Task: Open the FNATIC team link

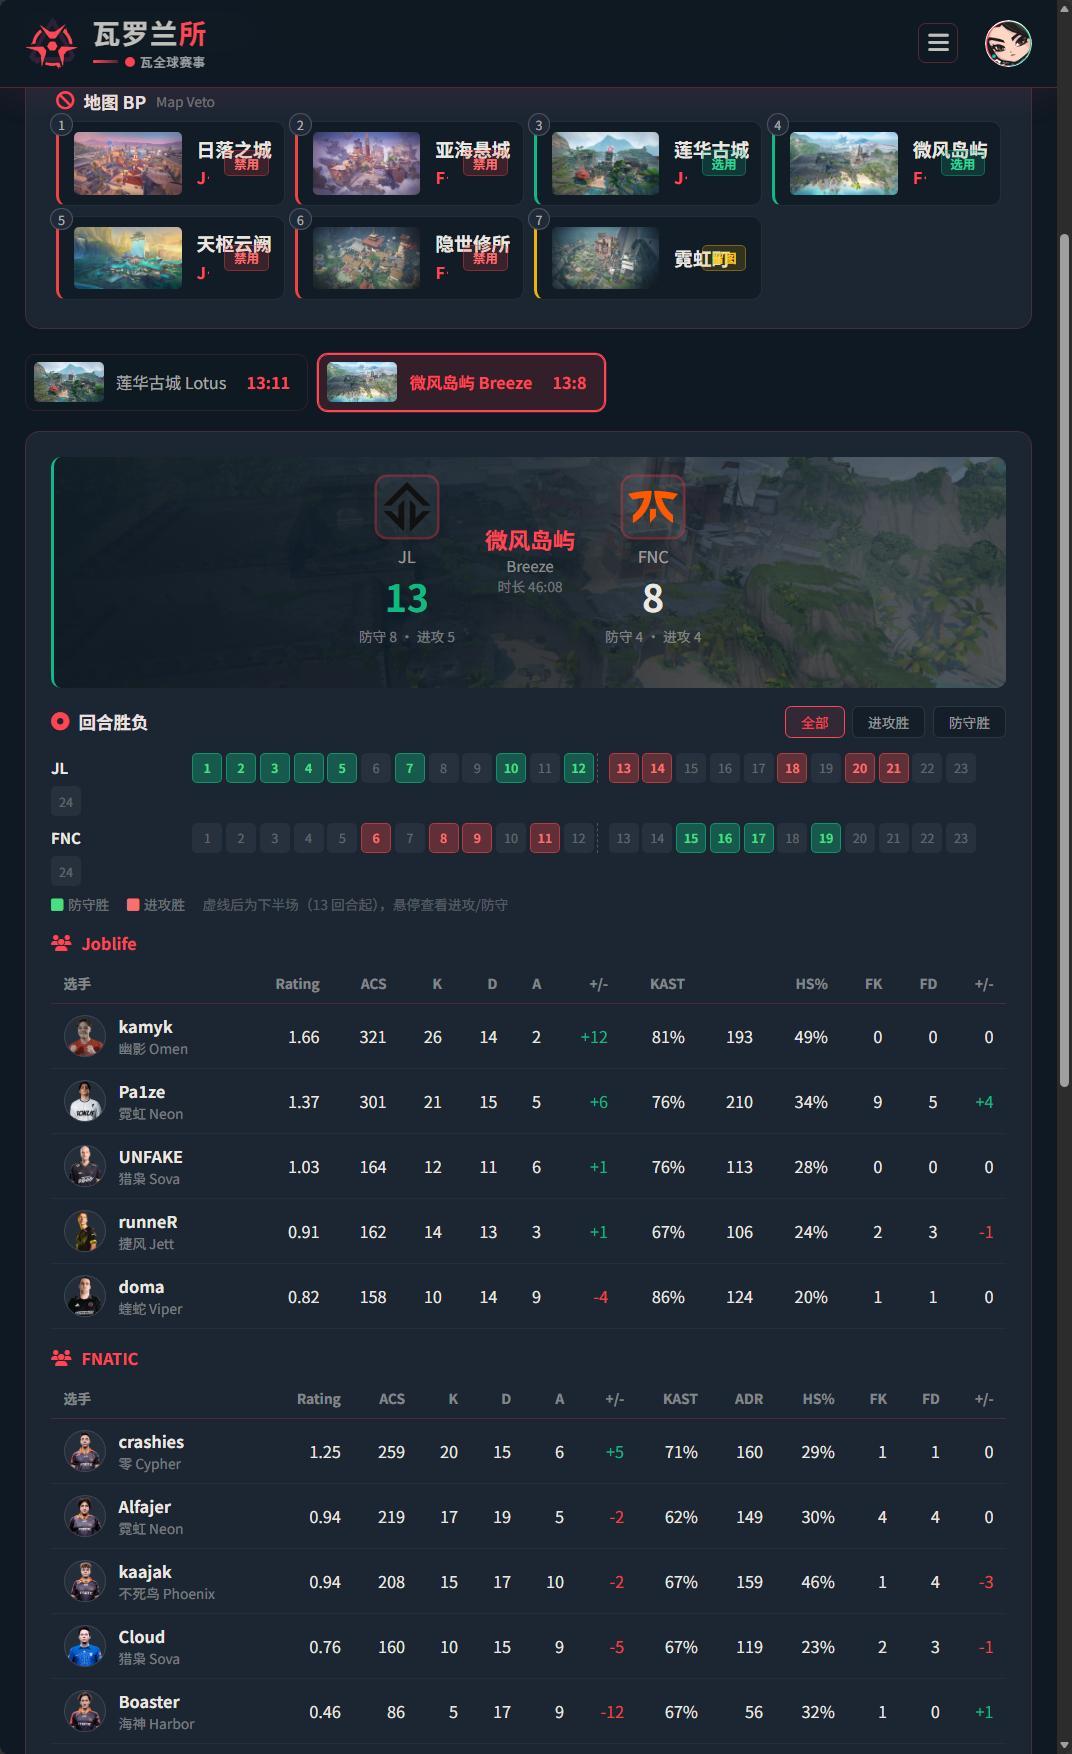Action: coord(110,1358)
